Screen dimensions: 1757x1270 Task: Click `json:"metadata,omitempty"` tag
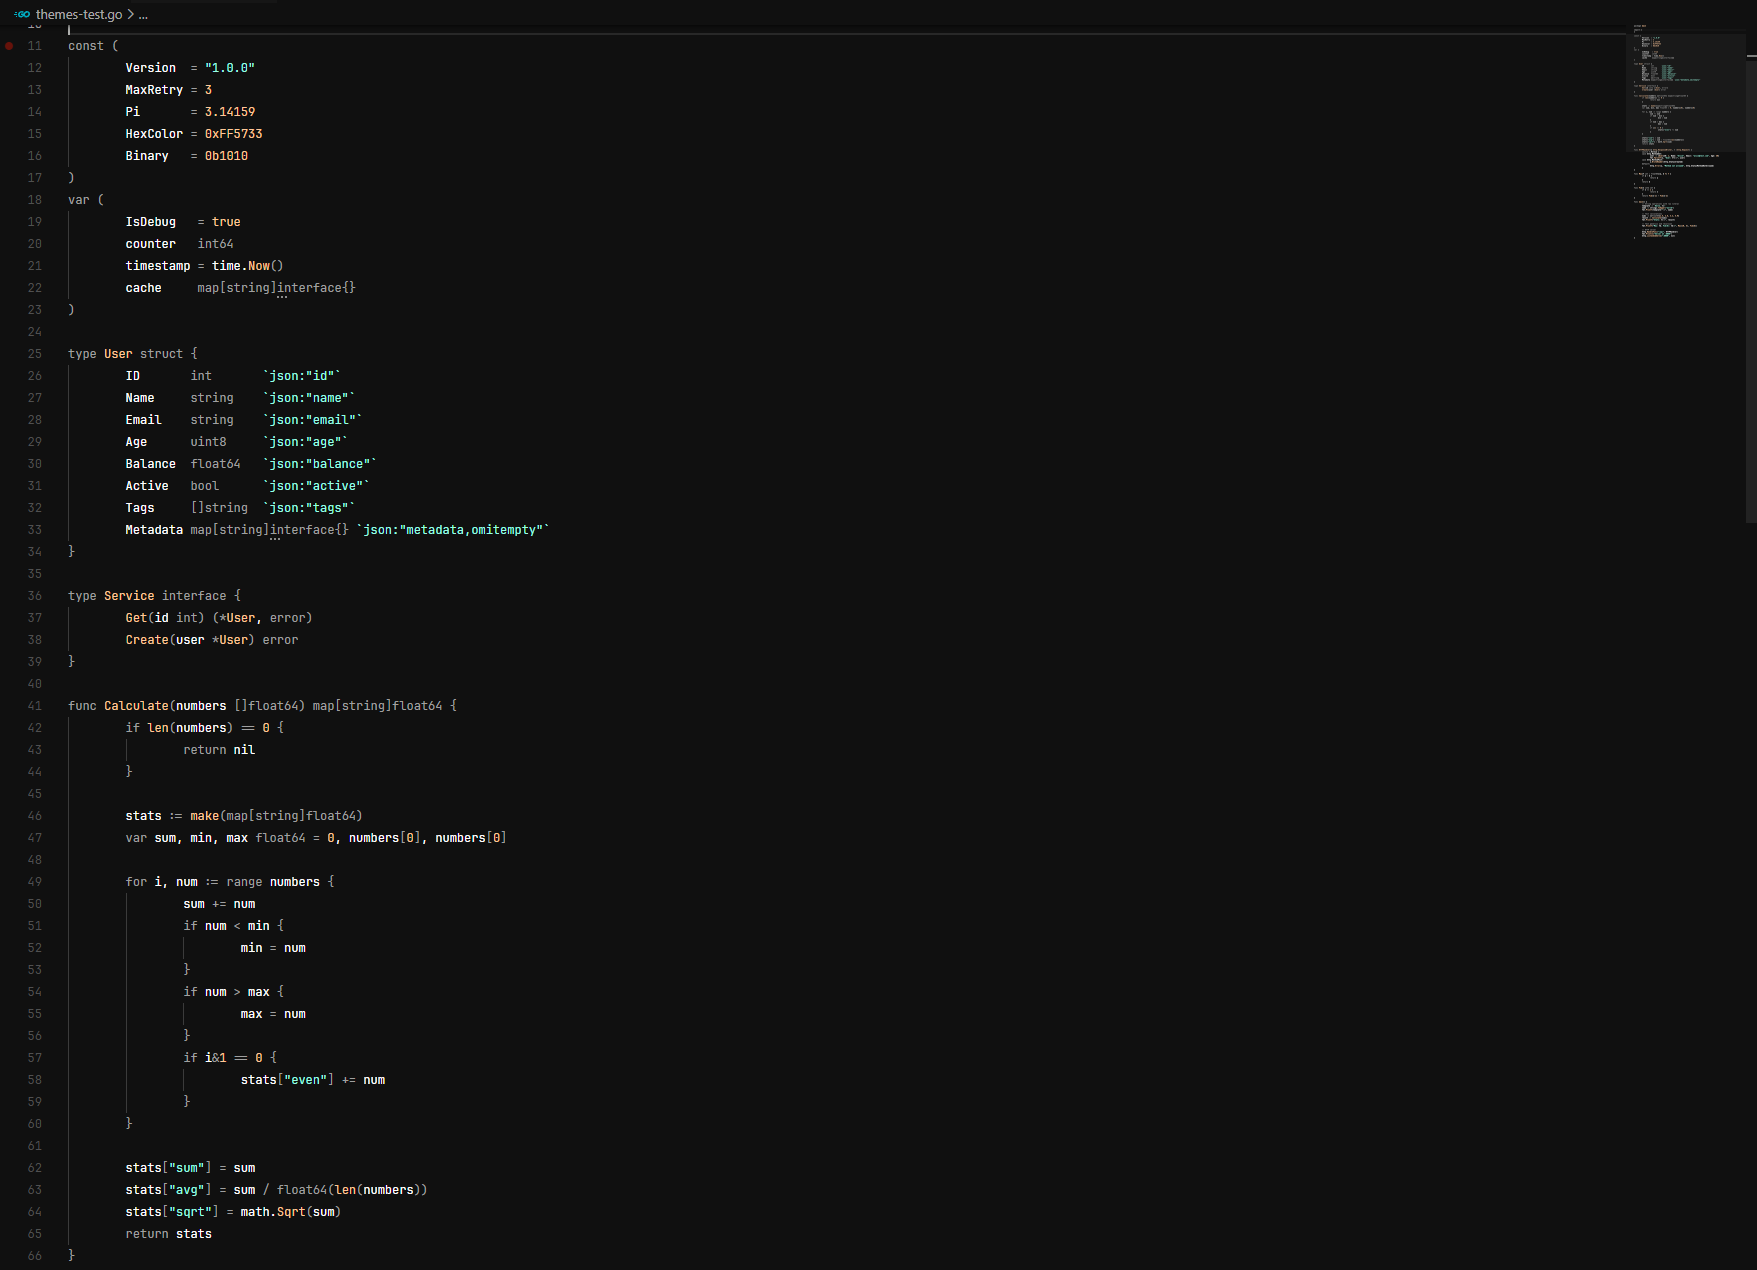[x=453, y=530]
